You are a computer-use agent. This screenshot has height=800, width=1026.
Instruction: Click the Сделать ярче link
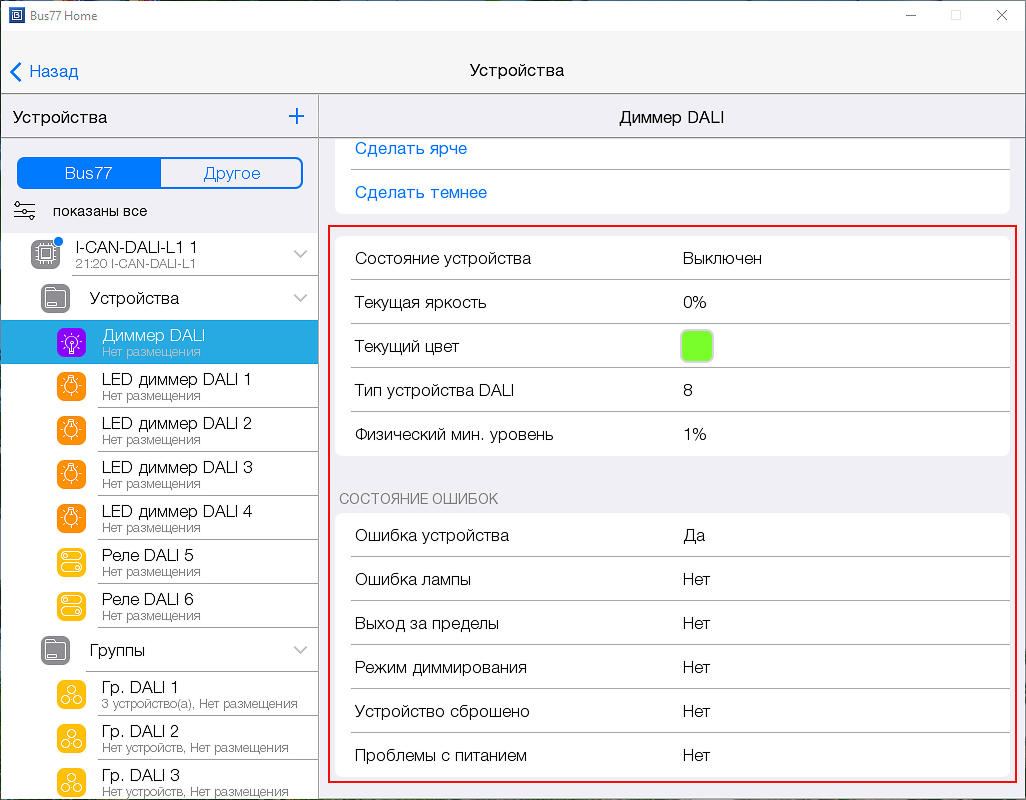[x=411, y=148]
